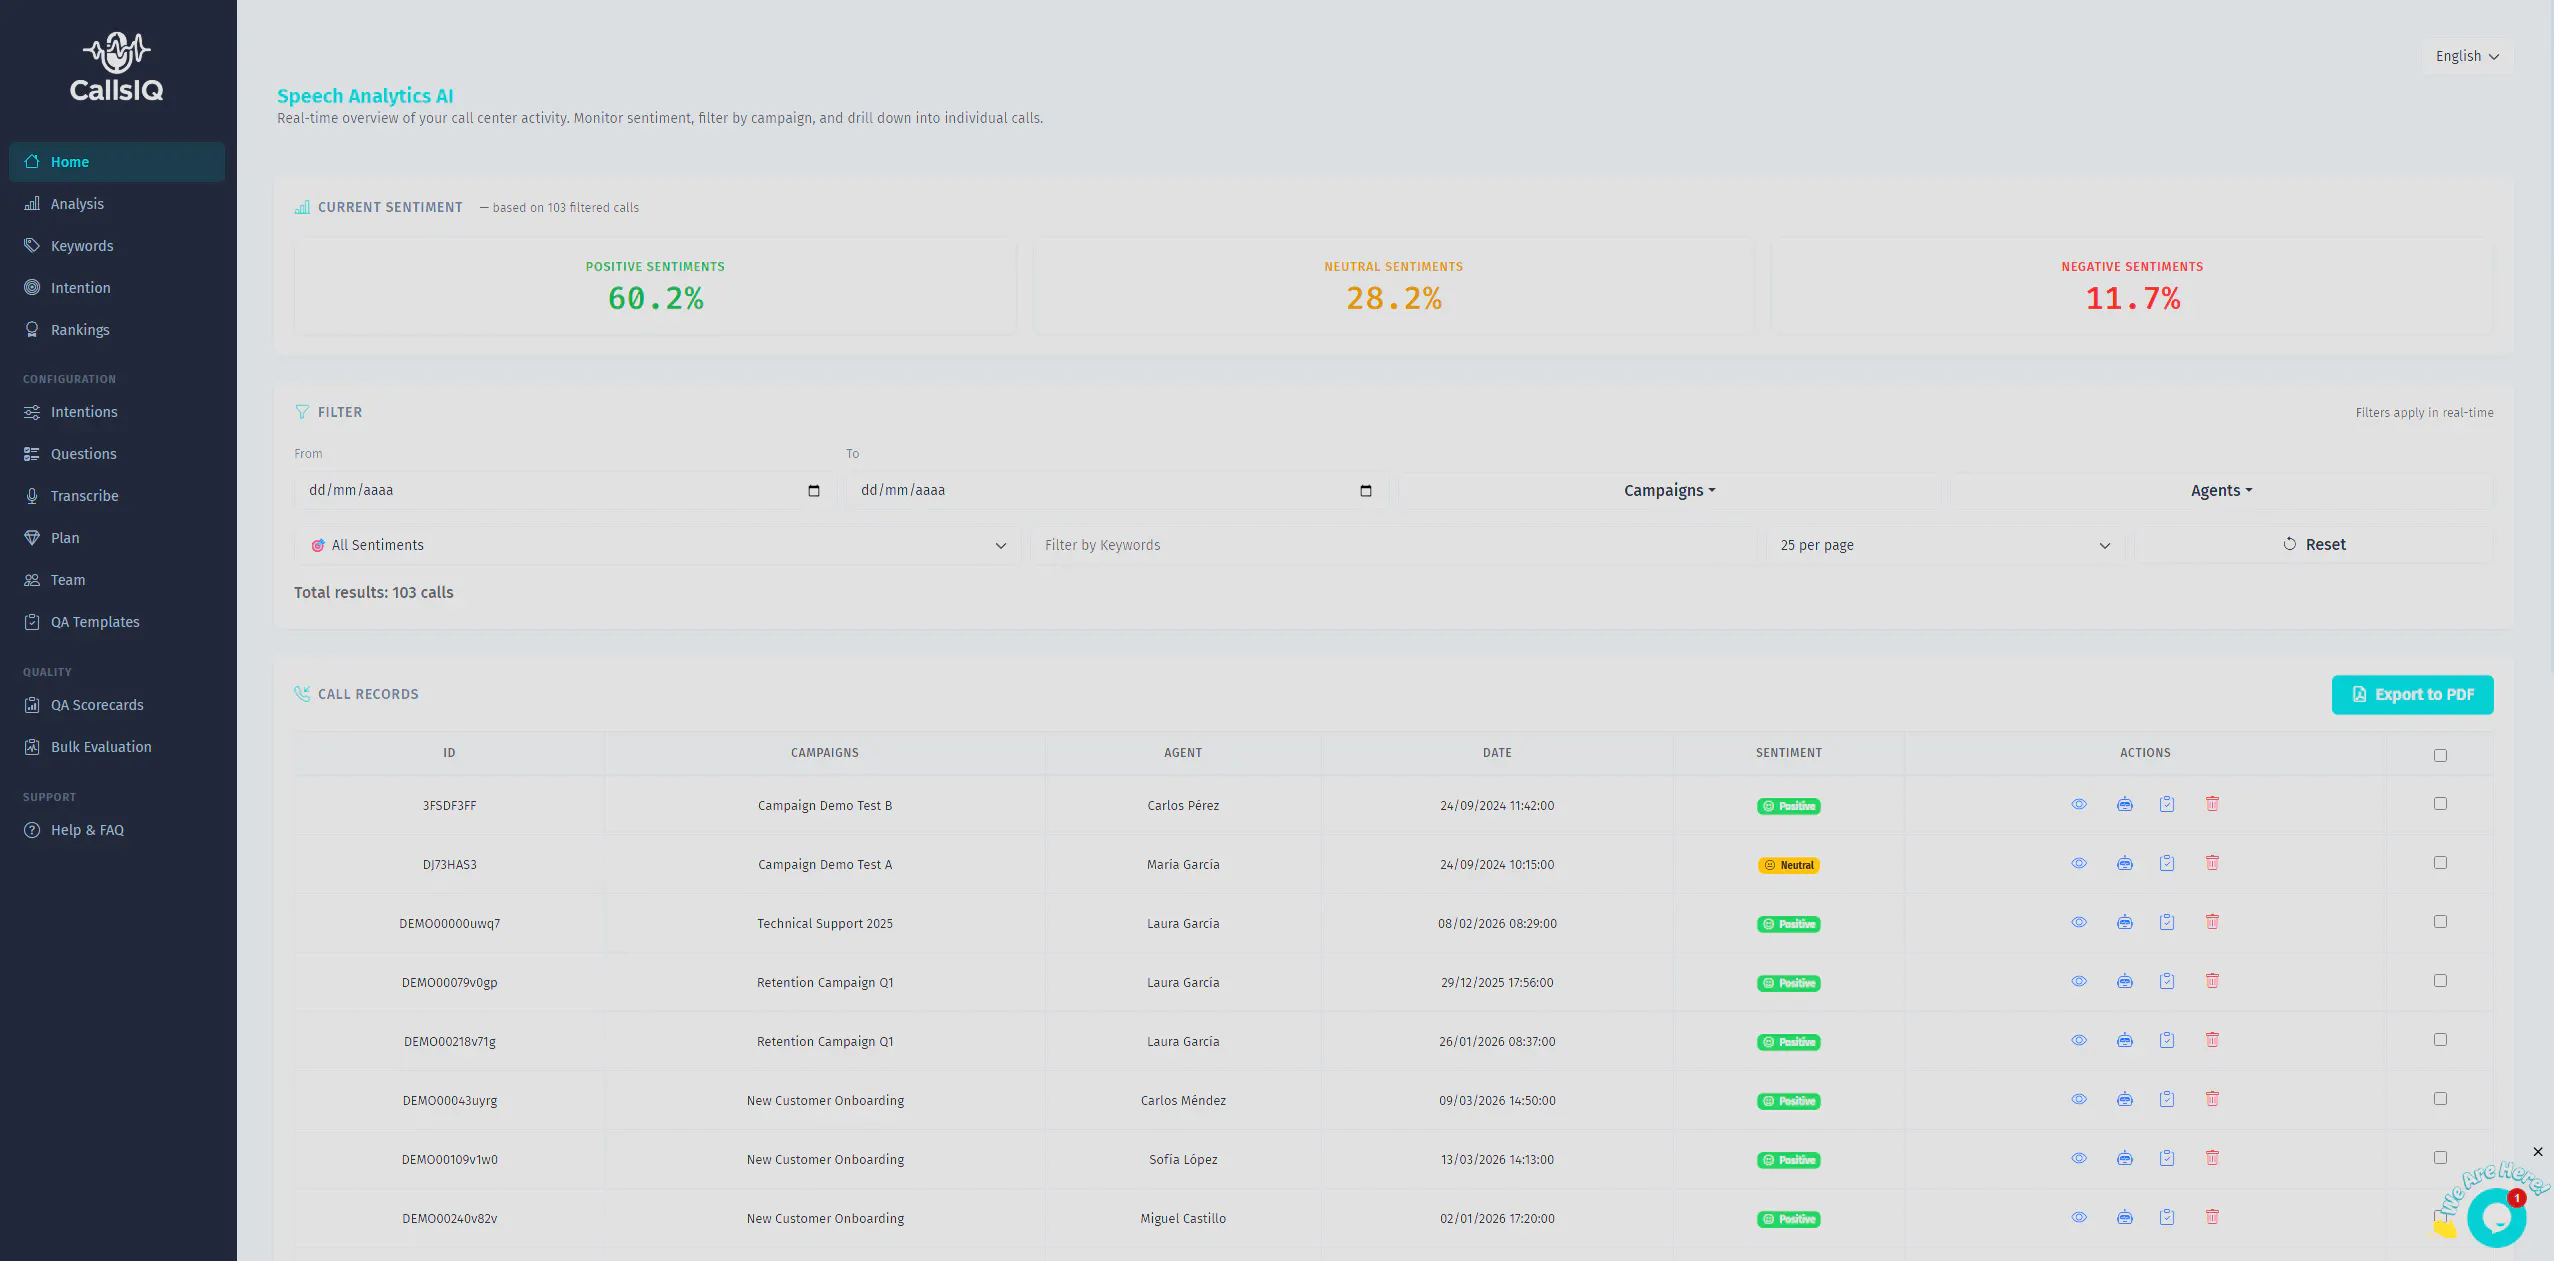
Task: Expand the Campaigns filter dropdown
Action: 1669,491
